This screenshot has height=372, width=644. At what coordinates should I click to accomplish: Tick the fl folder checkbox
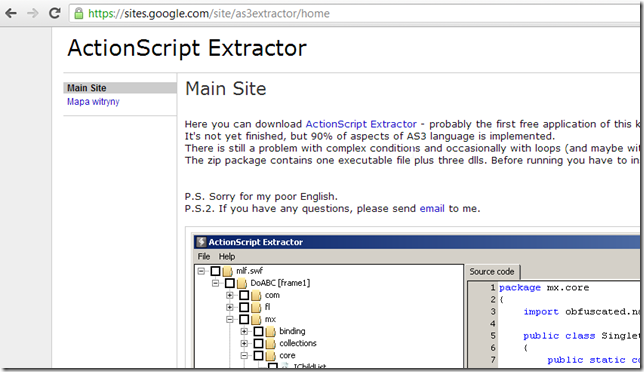pyautogui.click(x=244, y=307)
